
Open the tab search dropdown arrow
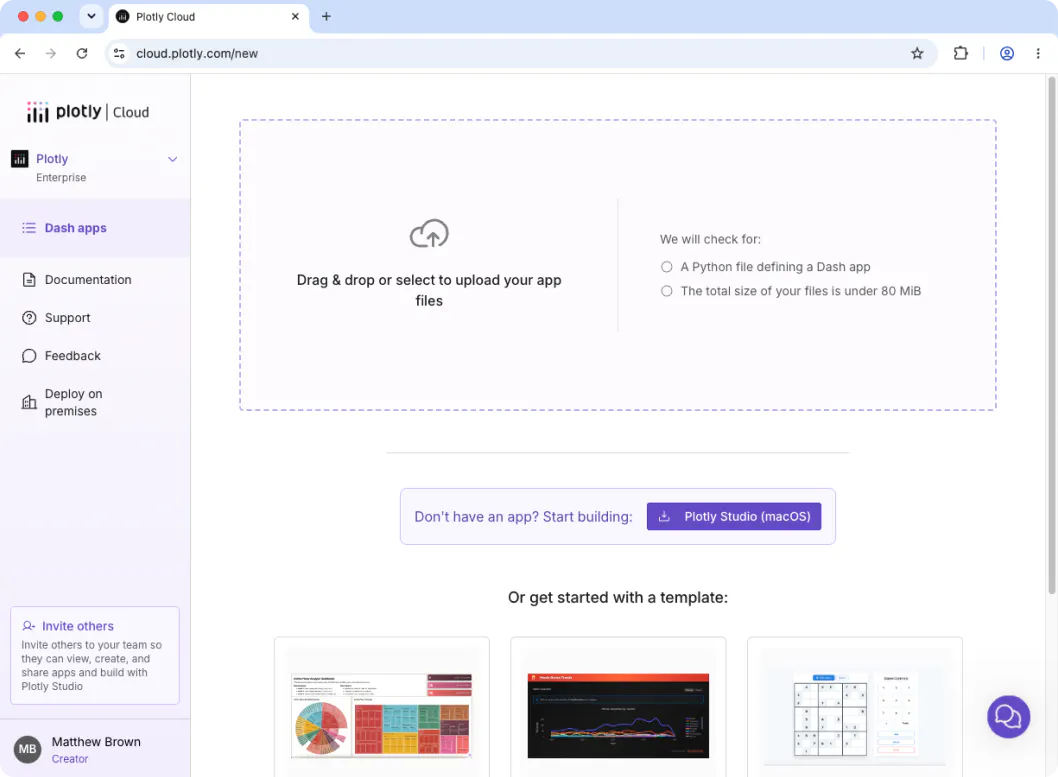coord(91,16)
